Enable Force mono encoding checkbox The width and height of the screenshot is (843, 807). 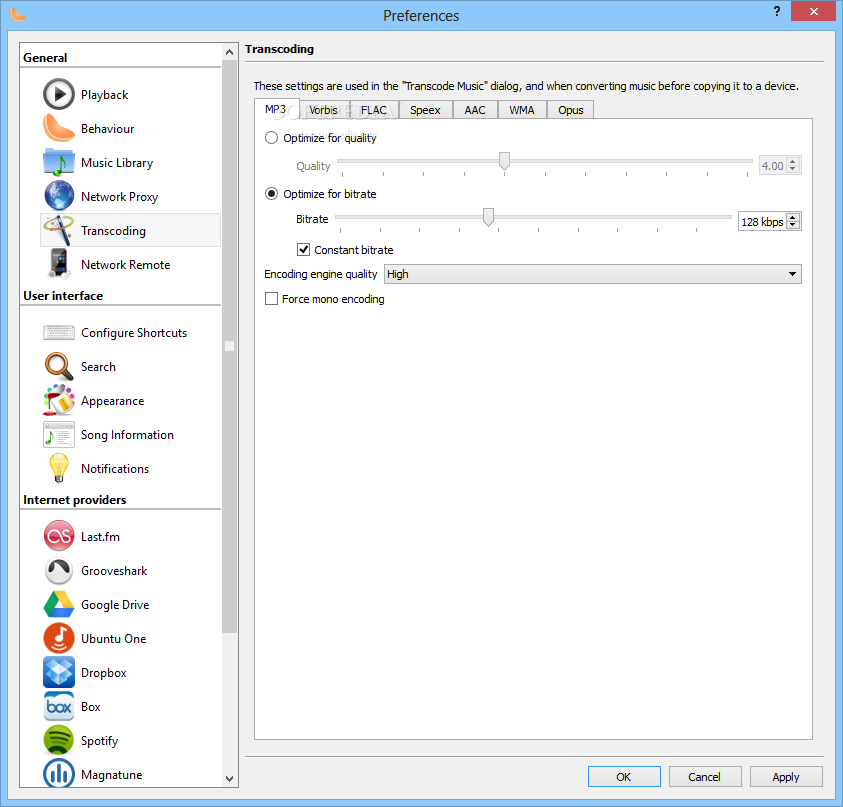coord(272,298)
